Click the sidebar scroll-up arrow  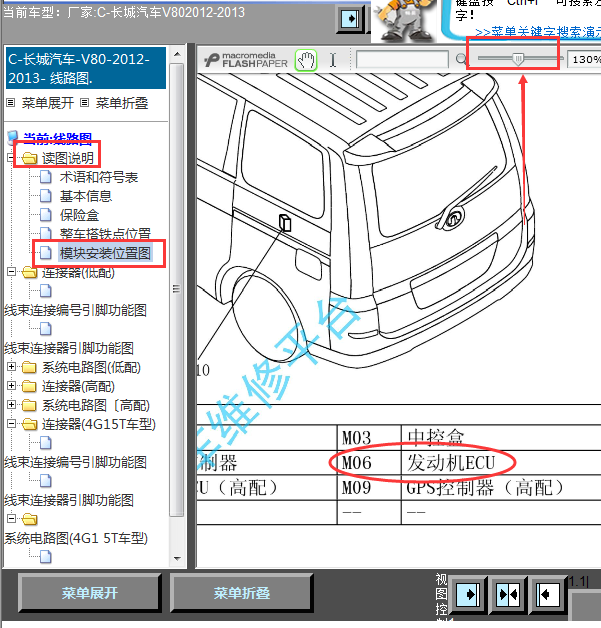[177, 54]
